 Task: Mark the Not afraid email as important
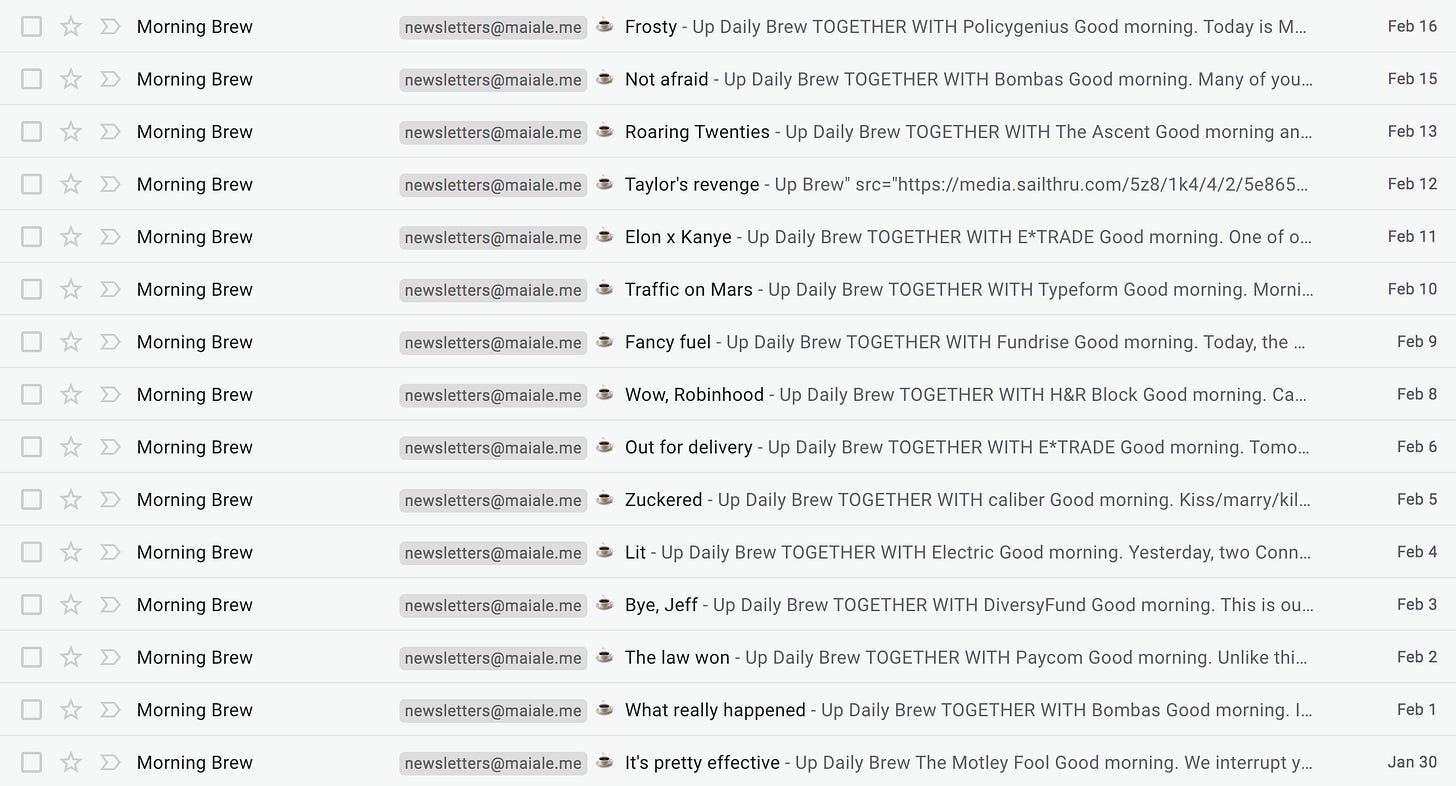[x=110, y=79]
